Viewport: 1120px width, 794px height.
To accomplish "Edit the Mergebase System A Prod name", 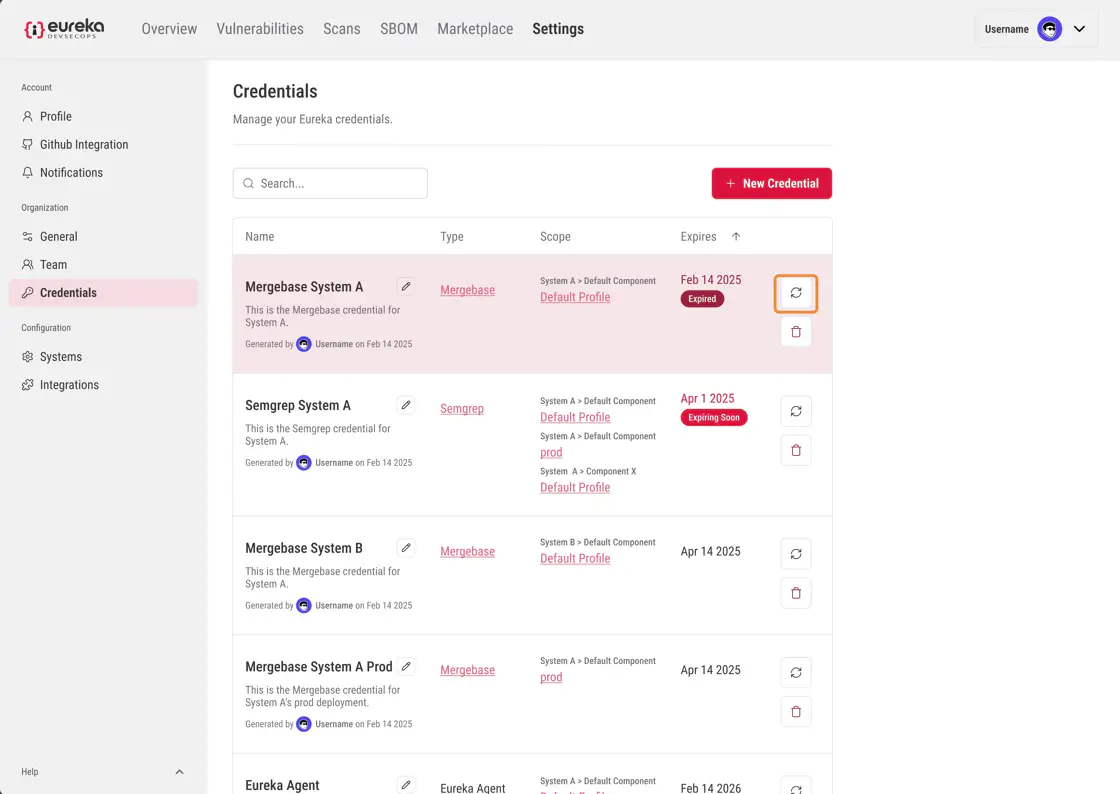I will [405, 666].
